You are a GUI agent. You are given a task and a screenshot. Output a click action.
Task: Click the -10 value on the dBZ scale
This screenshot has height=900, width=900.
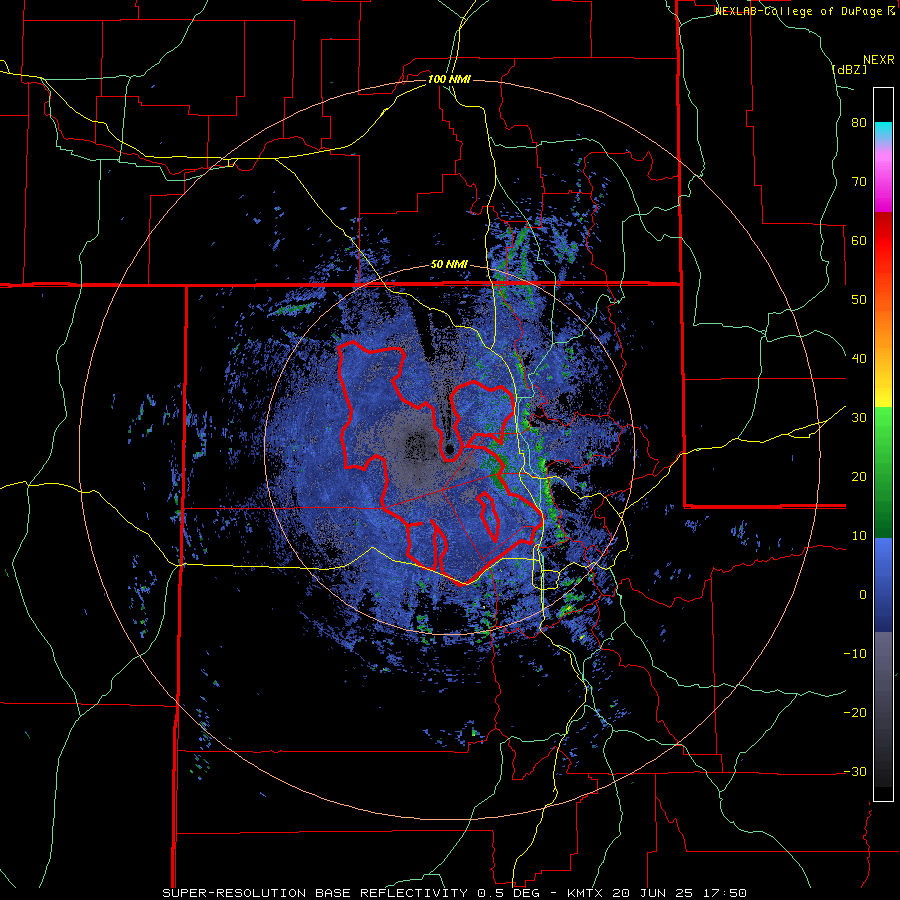pyautogui.click(x=855, y=654)
